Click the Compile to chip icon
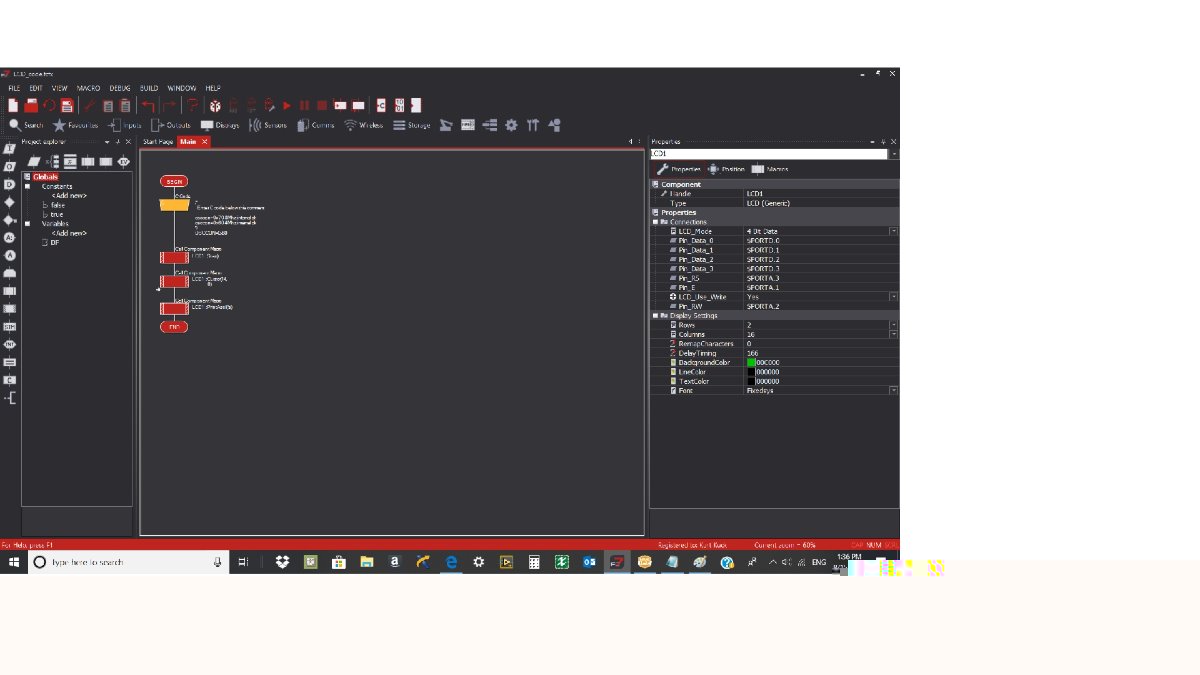This screenshot has height=675, width=1200. click(416, 105)
